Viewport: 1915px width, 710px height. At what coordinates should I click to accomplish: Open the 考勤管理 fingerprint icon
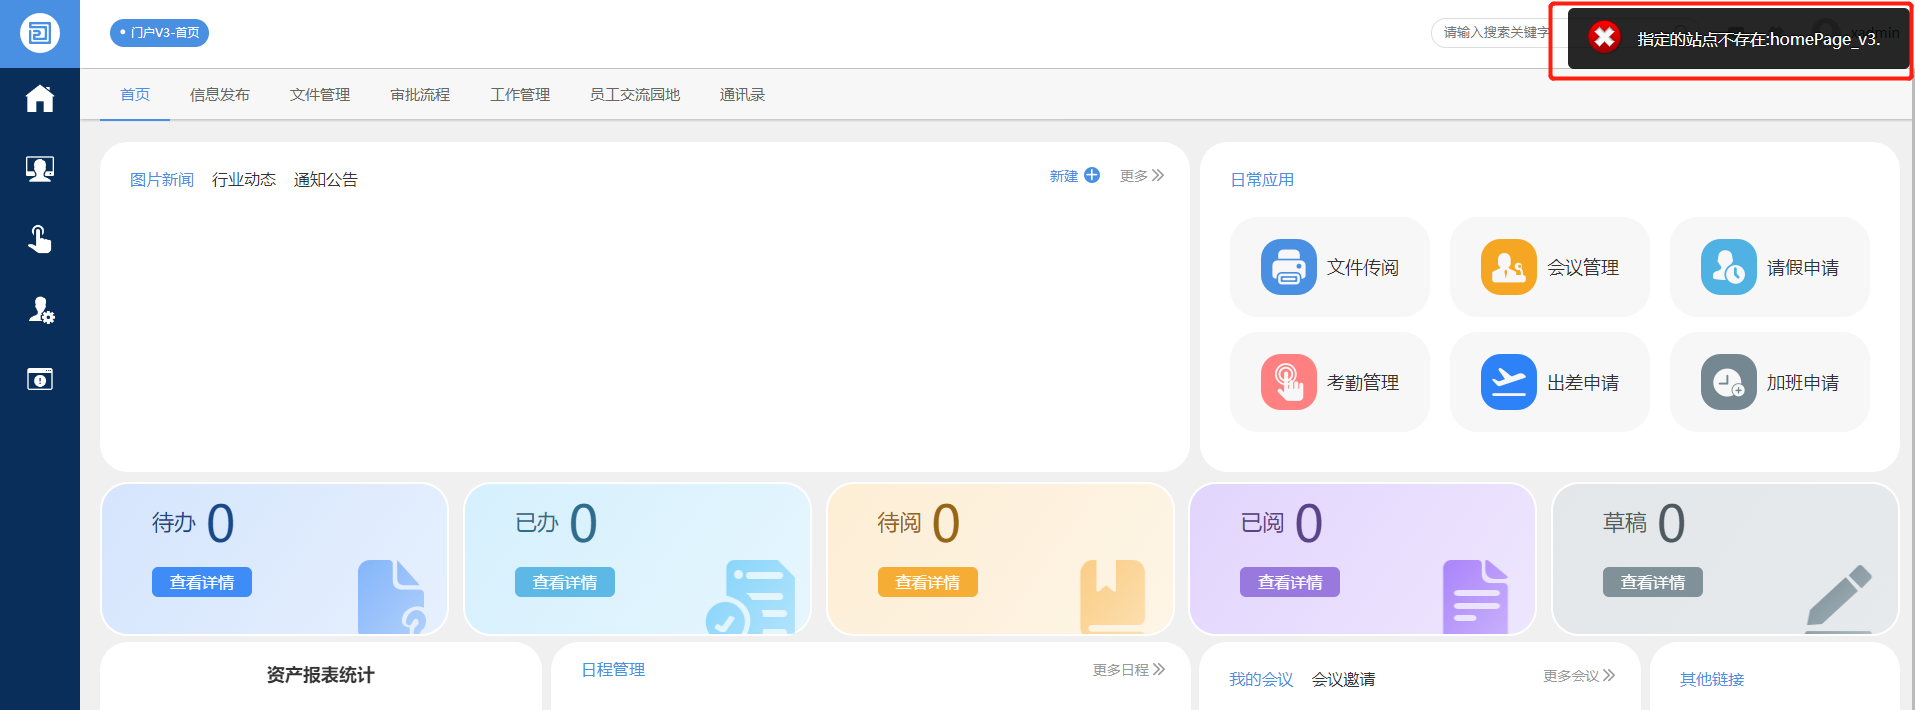[x=1289, y=382]
